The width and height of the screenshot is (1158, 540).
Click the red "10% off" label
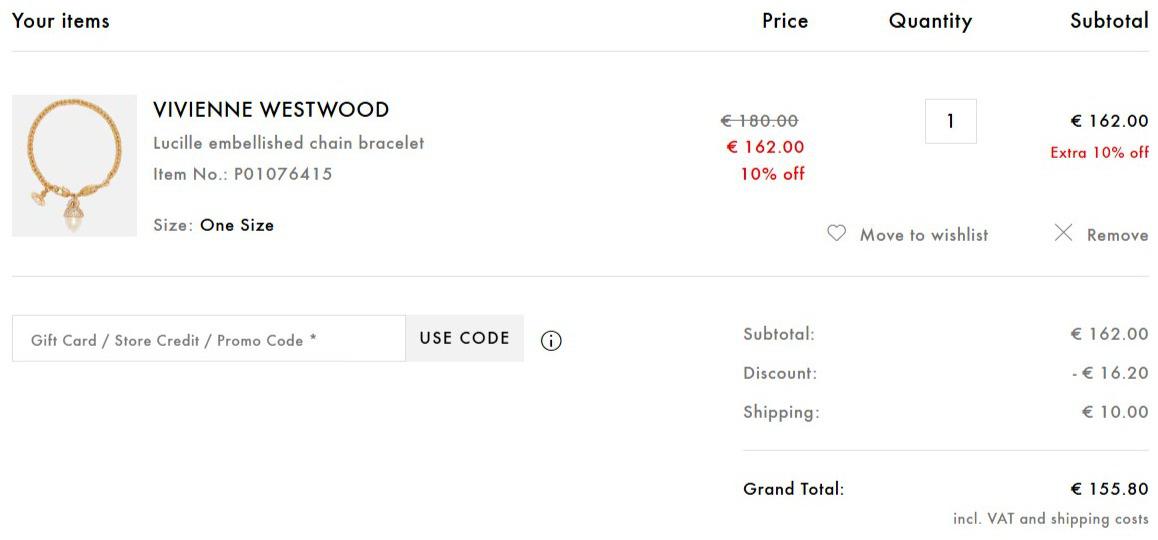coord(772,174)
